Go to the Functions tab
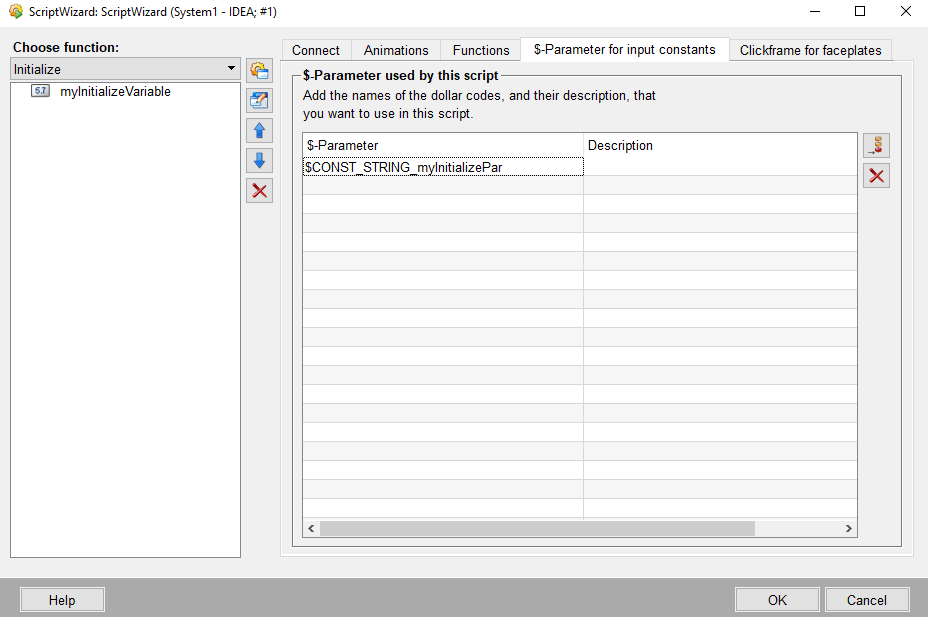Image resolution: width=928 pixels, height=617 pixels. [x=481, y=50]
